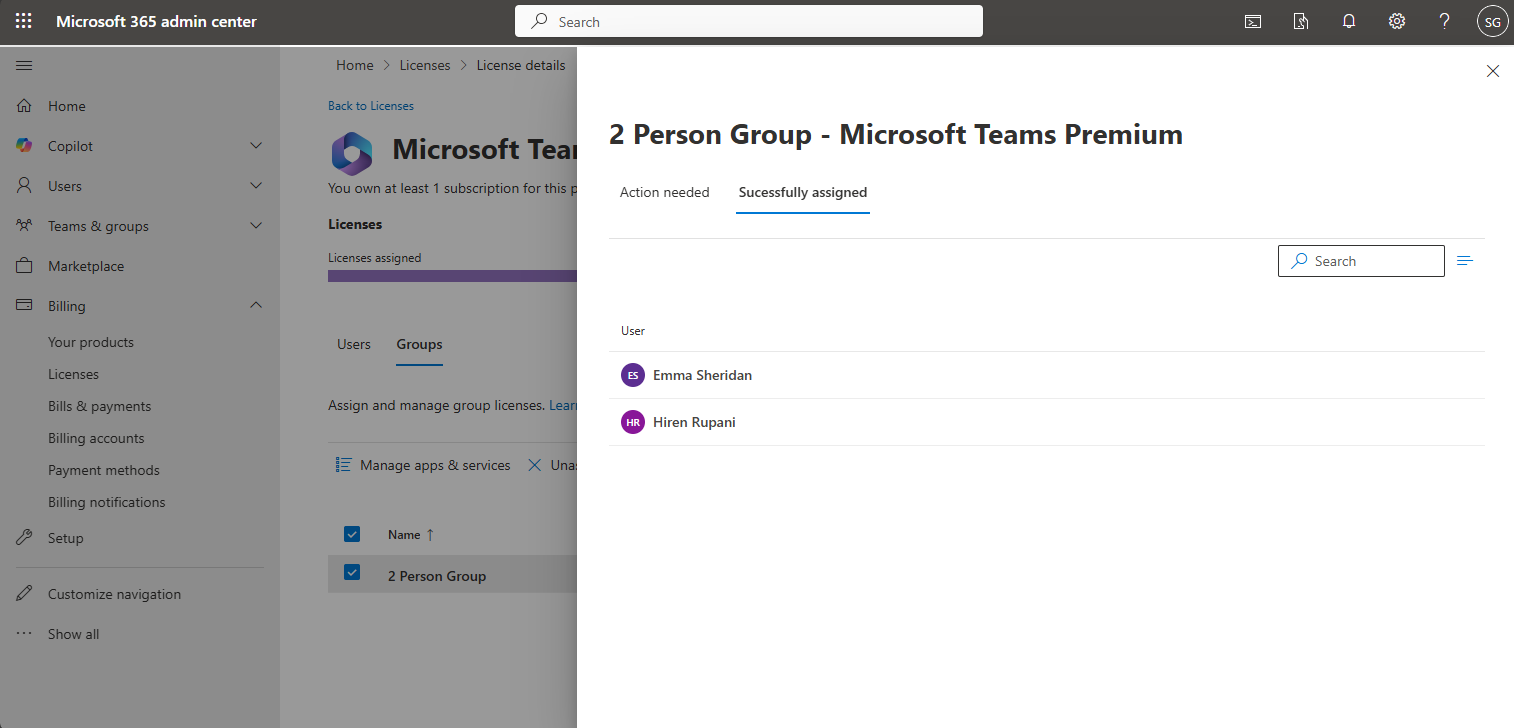Open the settings gear
The height and width of the screenshot is (728, 1514).
(x=1397, y=21)
